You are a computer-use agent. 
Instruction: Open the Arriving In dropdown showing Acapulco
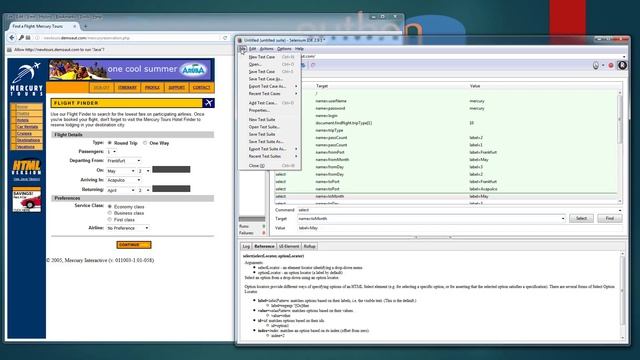coord(124,180)
